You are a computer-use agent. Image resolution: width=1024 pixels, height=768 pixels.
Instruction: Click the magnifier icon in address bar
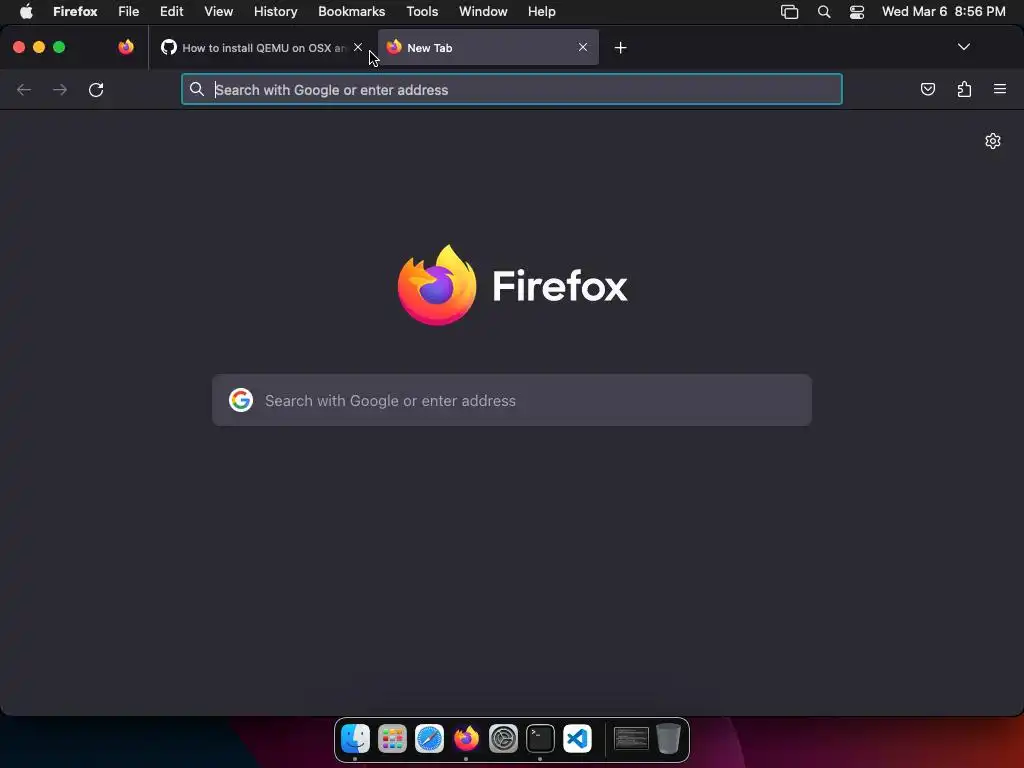coord(197,89)
